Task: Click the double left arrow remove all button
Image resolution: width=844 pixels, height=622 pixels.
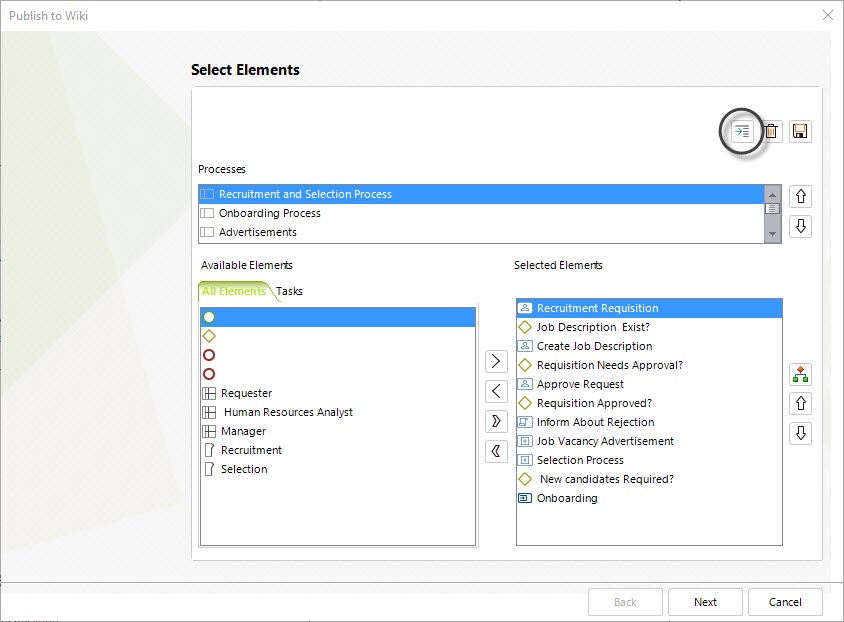Action: tap(496, 451)
